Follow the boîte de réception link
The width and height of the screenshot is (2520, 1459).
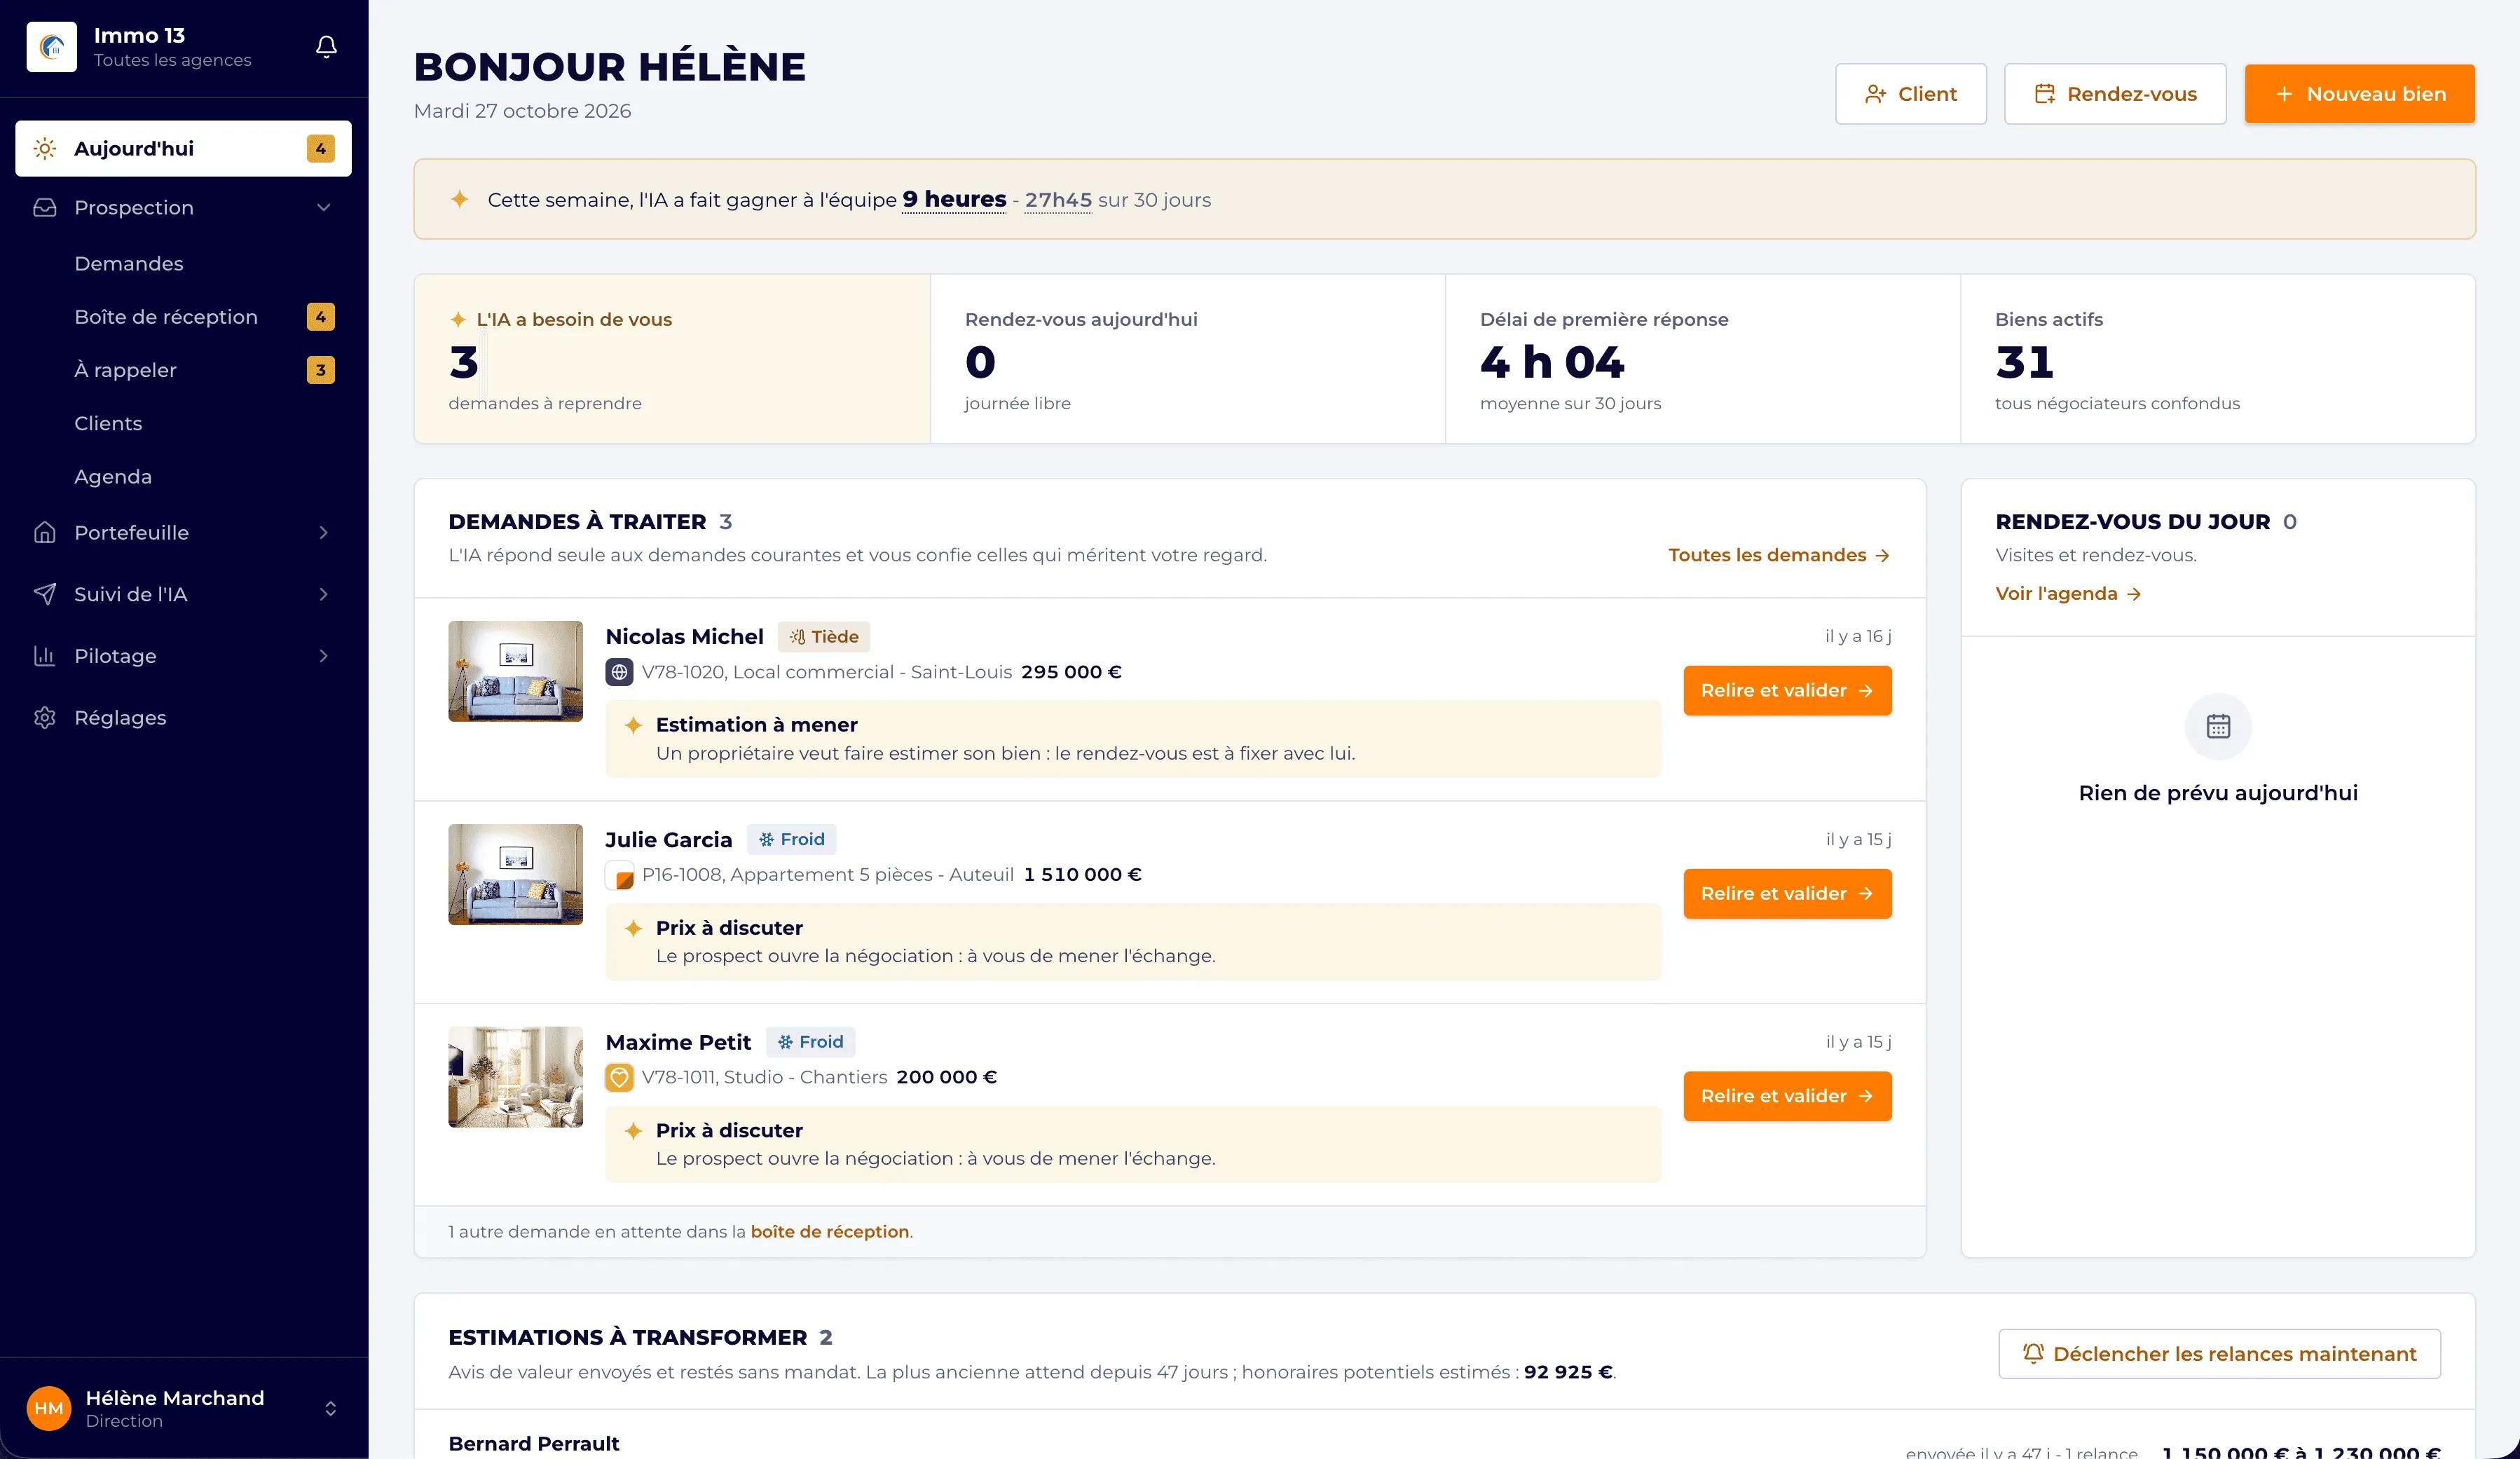click(x=829, y=1232)
